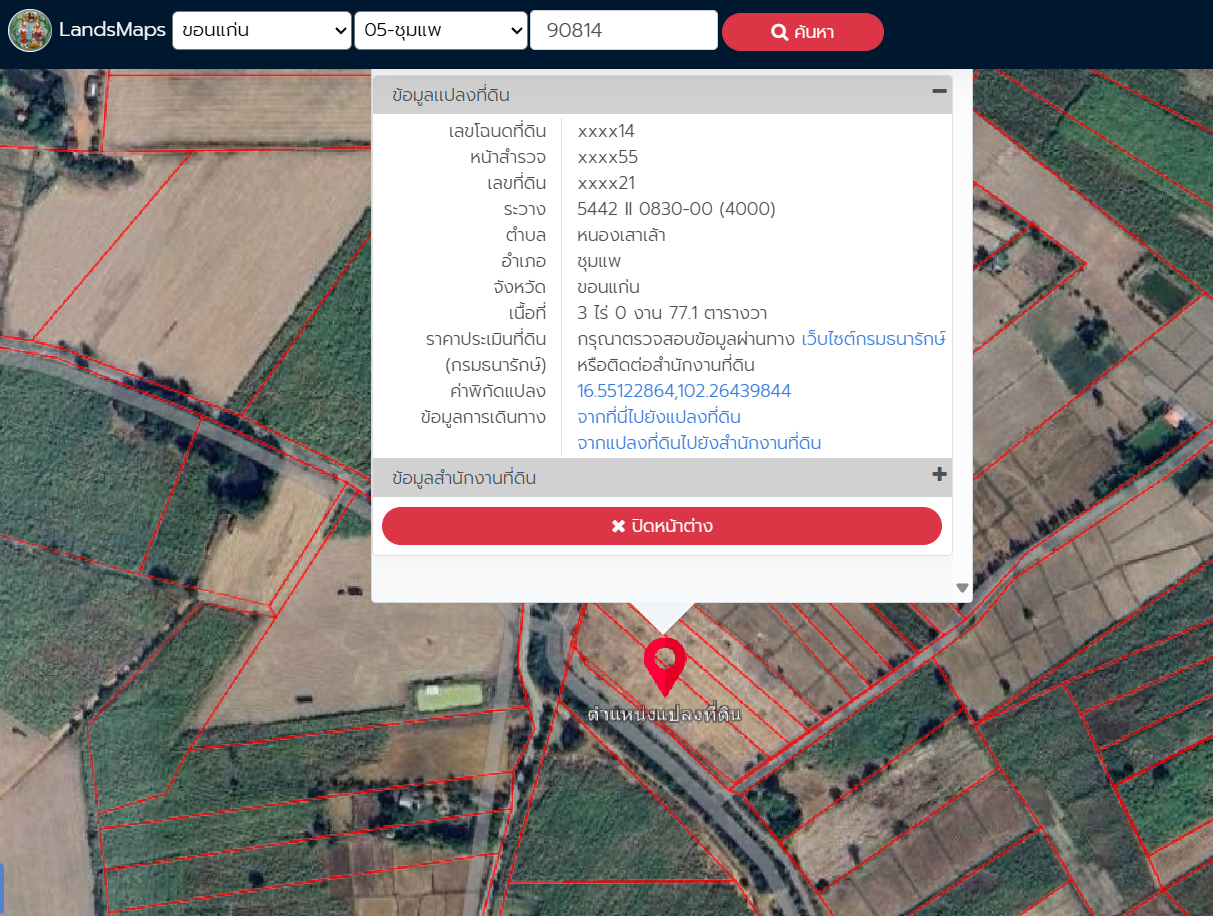
Task: Open the province dropdown showing ขอนแก่น
Action: (261, 31)
